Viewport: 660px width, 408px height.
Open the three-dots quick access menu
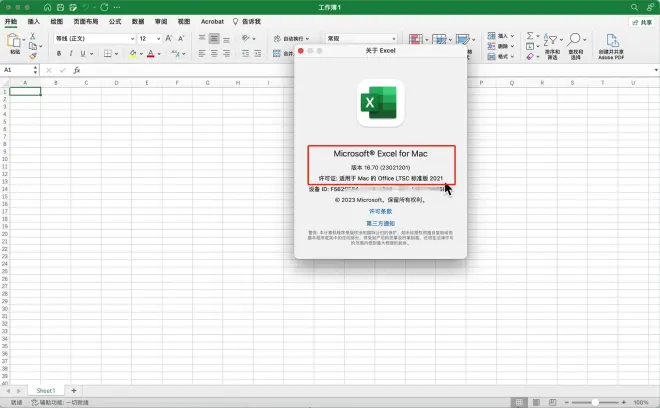pyautogui.click(x=117, y=7)
